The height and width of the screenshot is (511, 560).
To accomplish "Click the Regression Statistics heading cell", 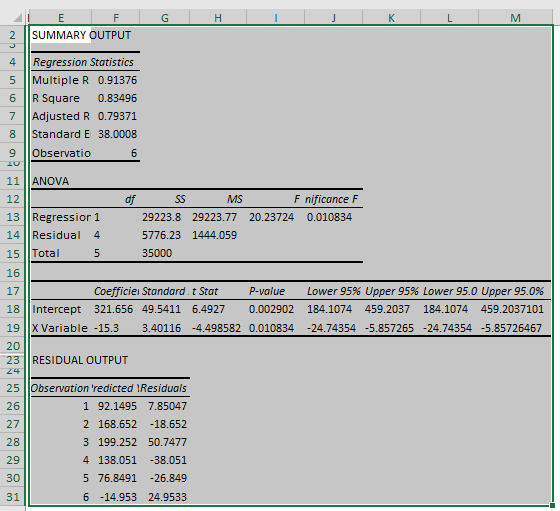I will (83, 62).
